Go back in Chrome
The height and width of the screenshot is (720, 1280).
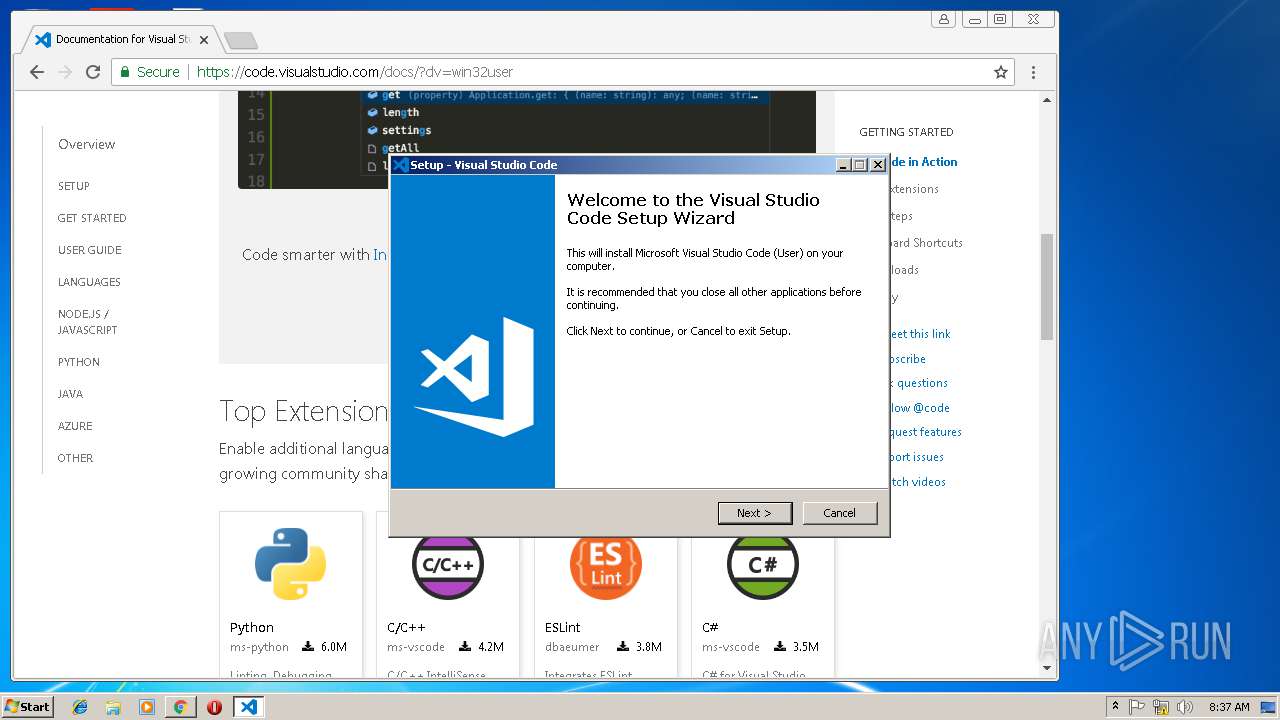point(37,72)
